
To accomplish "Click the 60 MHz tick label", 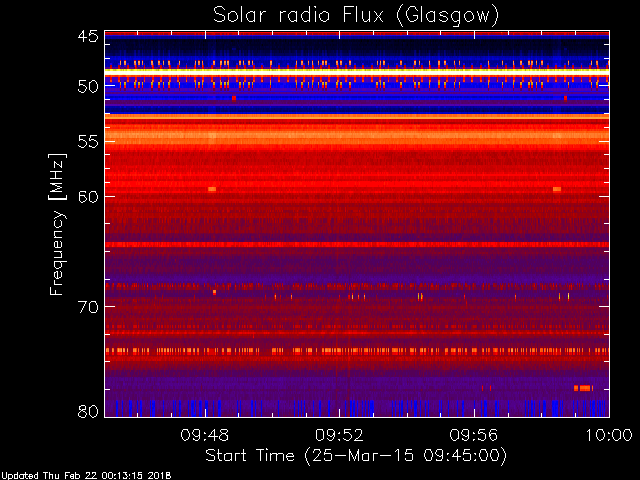I will point(88,196).
